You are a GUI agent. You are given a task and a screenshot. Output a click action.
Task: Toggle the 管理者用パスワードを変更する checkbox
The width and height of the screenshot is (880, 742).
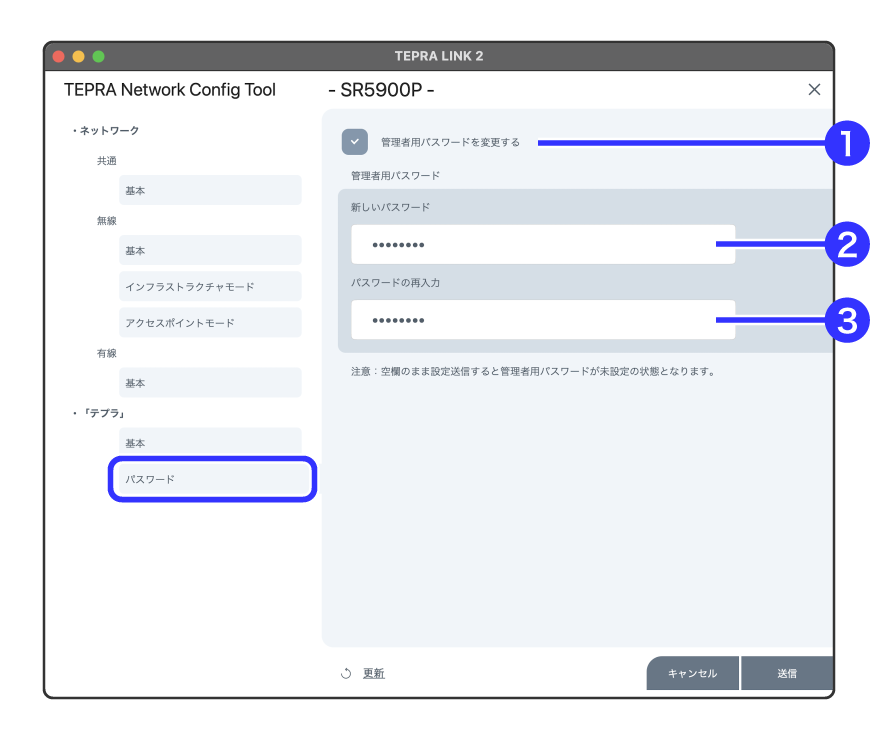click(355, 142)
